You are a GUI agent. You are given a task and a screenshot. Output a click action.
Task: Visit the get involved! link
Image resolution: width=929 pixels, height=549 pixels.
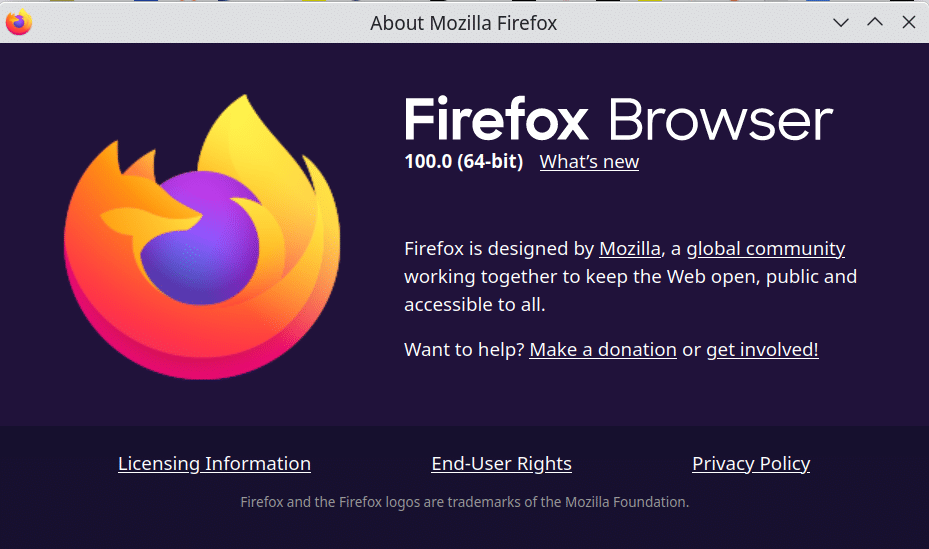point(763,350)
